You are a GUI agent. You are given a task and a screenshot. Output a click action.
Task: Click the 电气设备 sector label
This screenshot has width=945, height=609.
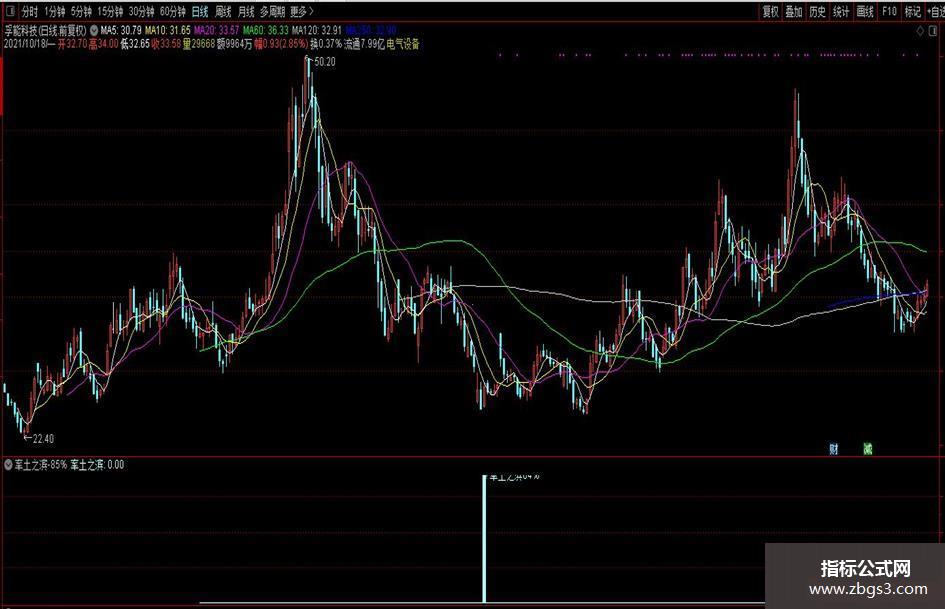coord(403,44)
